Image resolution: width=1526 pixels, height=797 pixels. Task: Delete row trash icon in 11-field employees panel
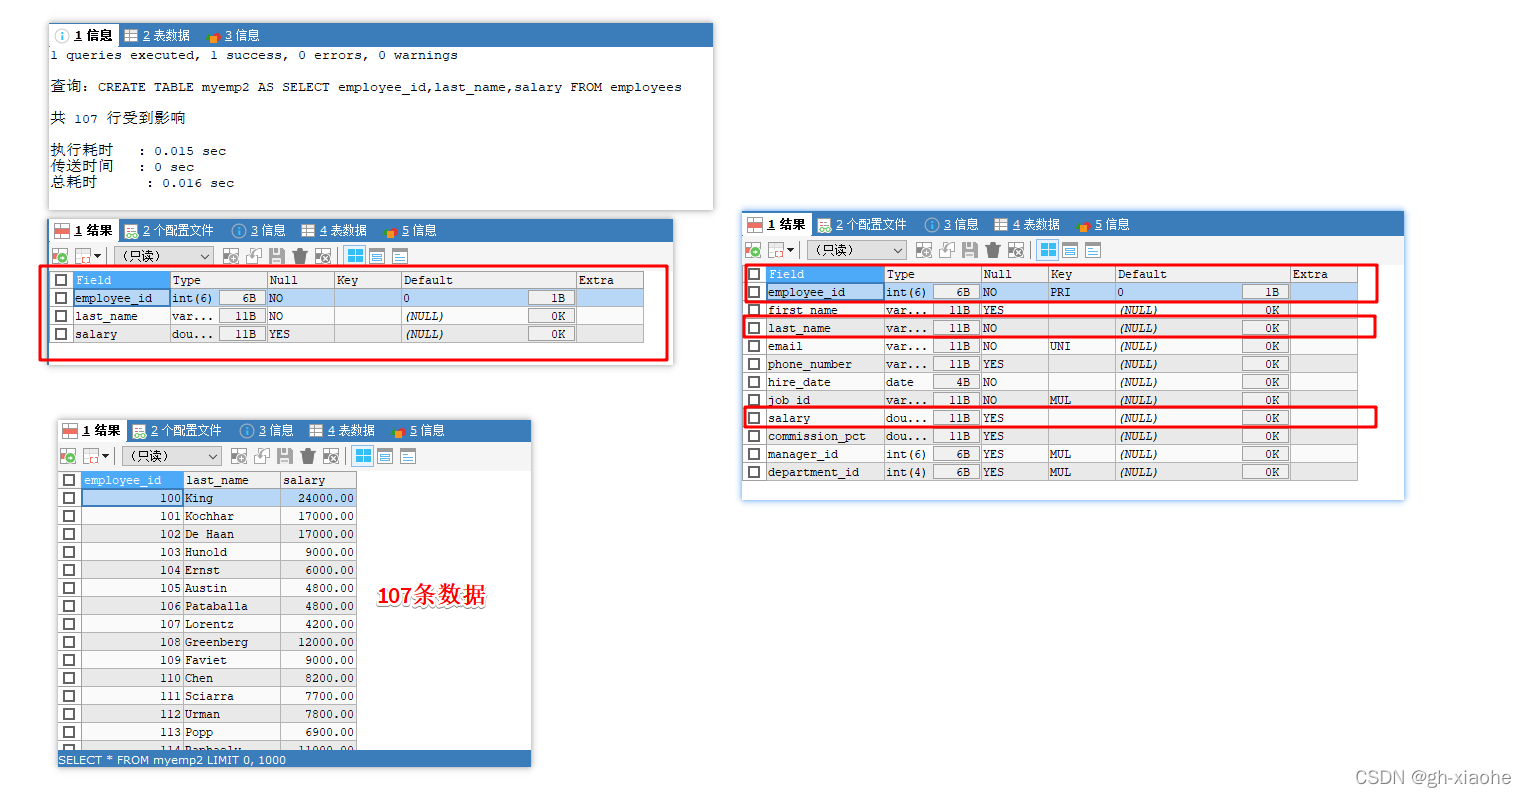(x=993, y=250)
